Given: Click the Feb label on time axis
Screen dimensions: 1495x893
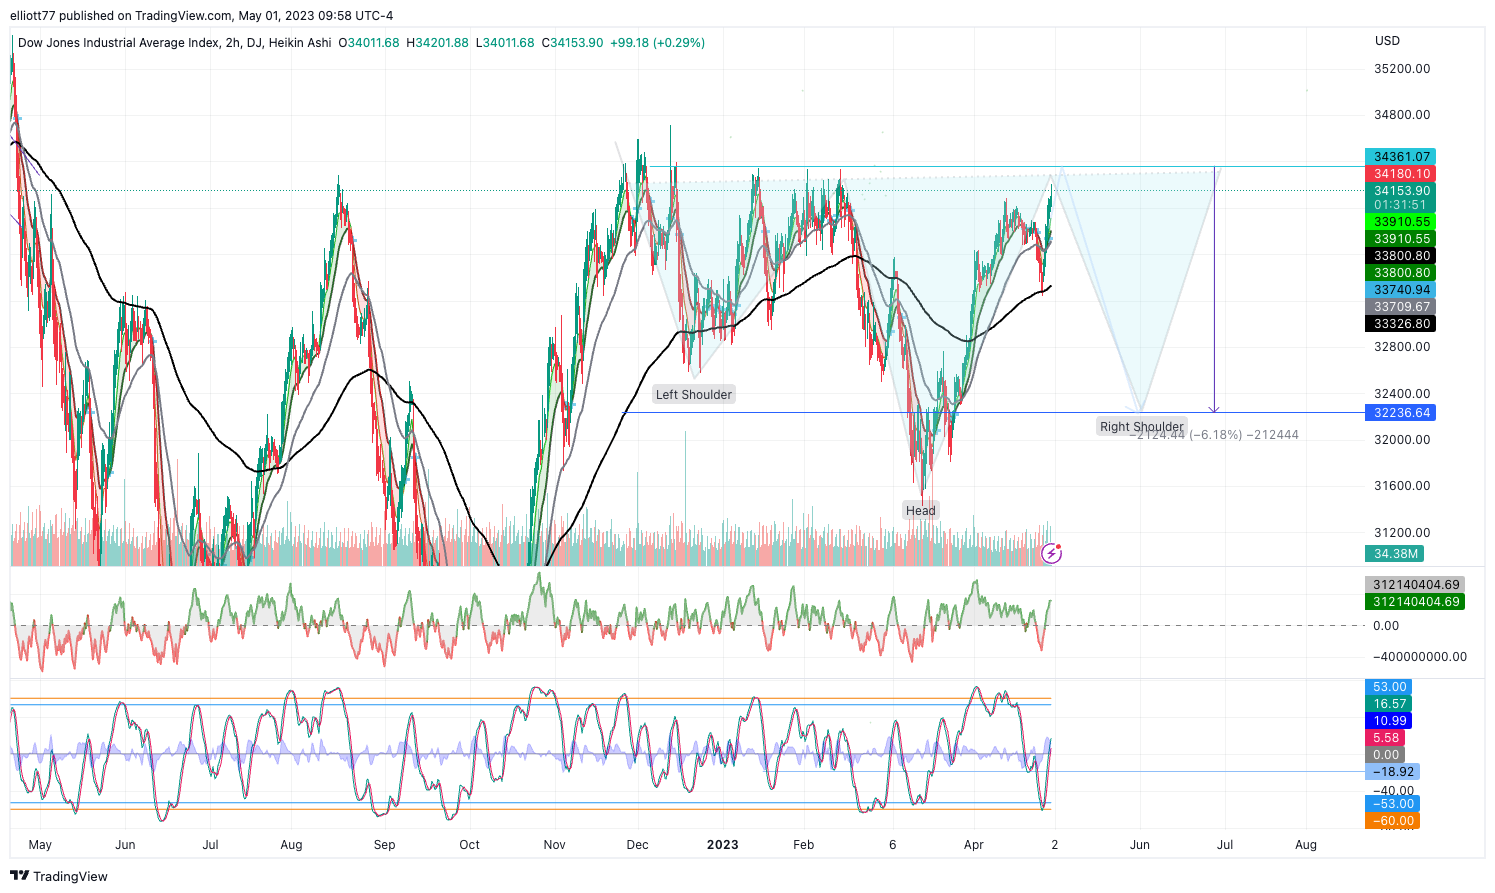Looking at the screenshot, I should click(803, 845).
